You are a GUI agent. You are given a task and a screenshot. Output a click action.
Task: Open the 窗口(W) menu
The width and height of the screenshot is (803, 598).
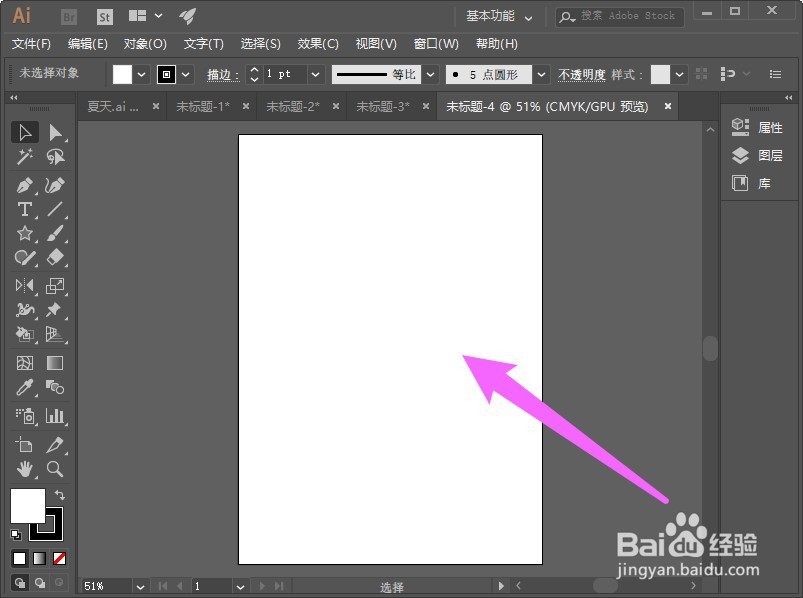(x=436, y=44)
